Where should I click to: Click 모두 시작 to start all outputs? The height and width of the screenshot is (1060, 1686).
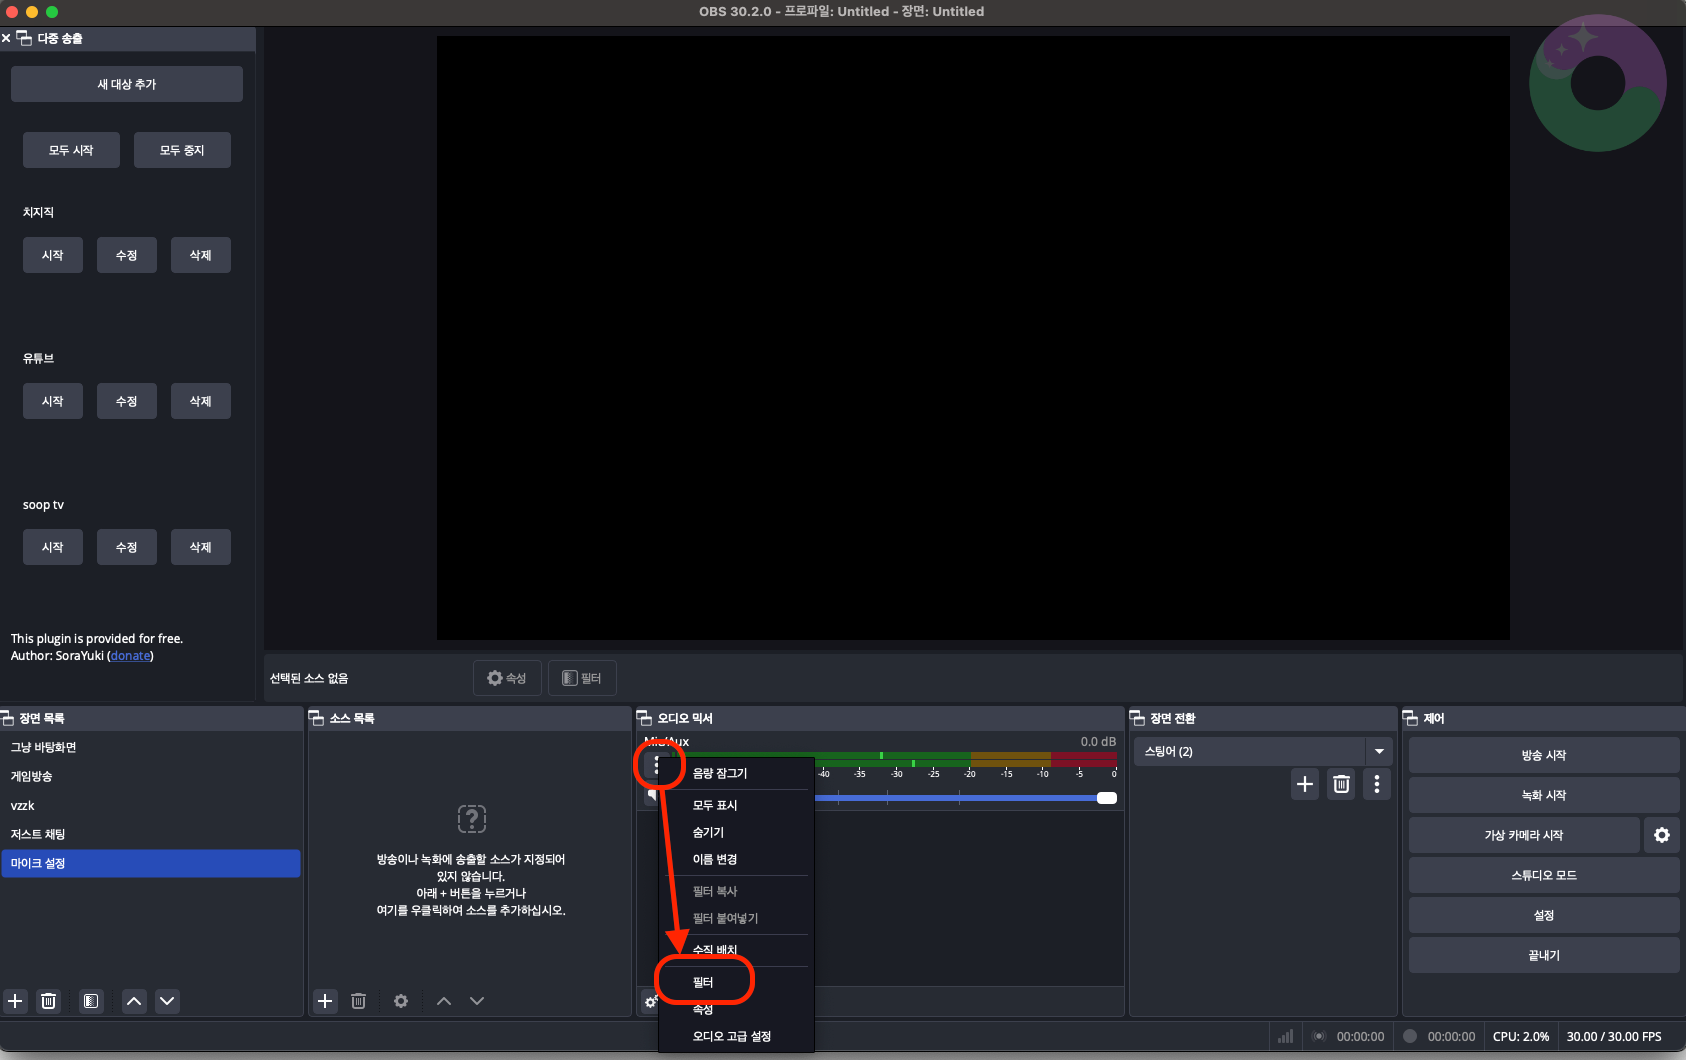click(71, 150)
